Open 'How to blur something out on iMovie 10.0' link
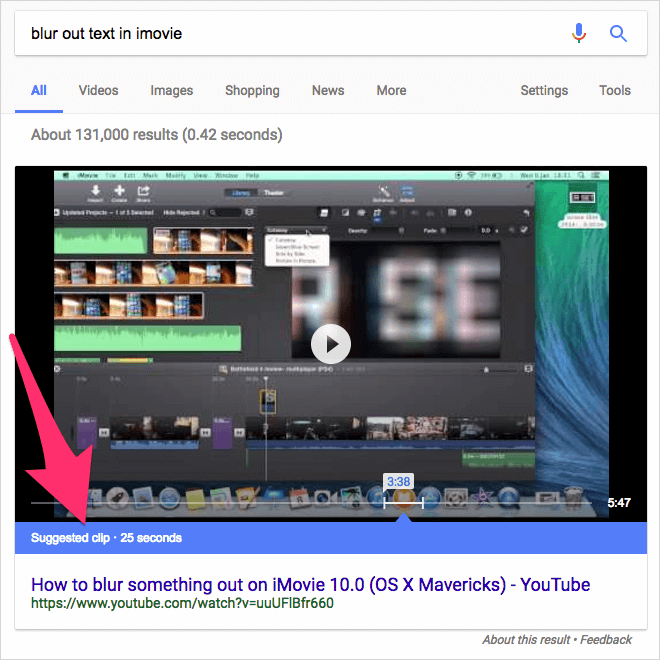660x660 pixels. (x=311, y=585)
